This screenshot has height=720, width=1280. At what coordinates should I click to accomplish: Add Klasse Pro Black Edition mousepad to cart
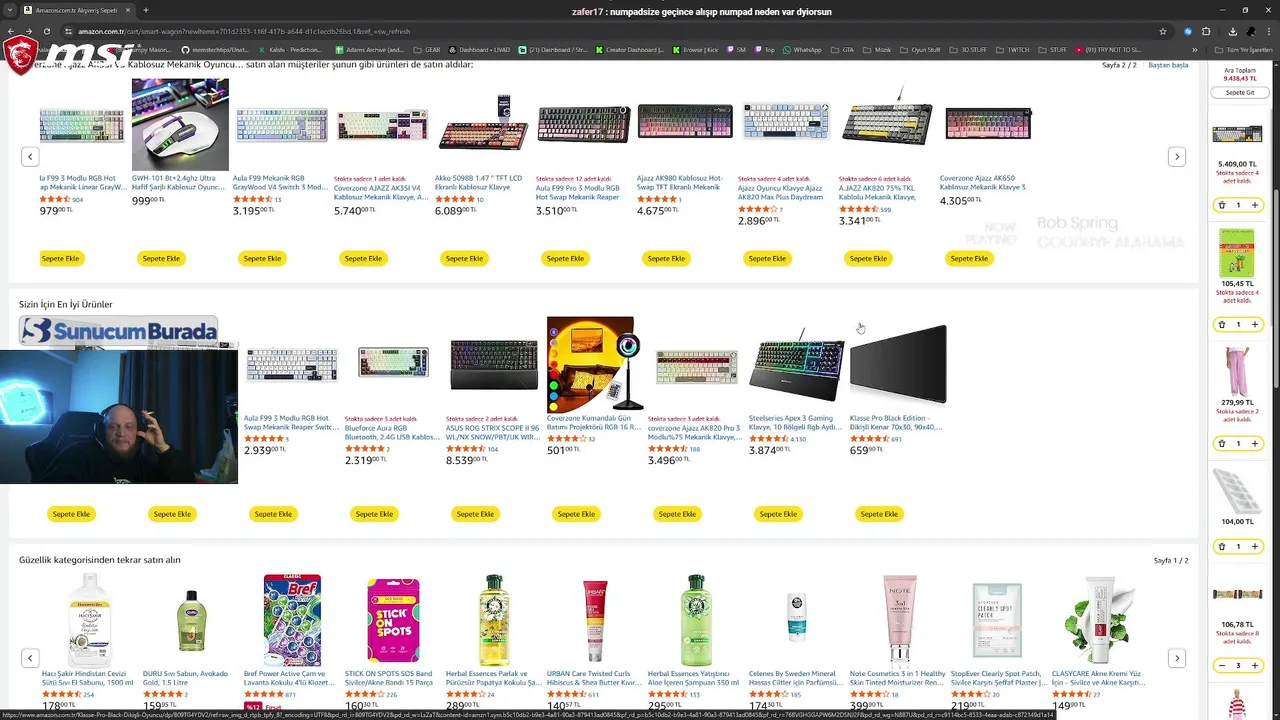[x=879, y=514]
